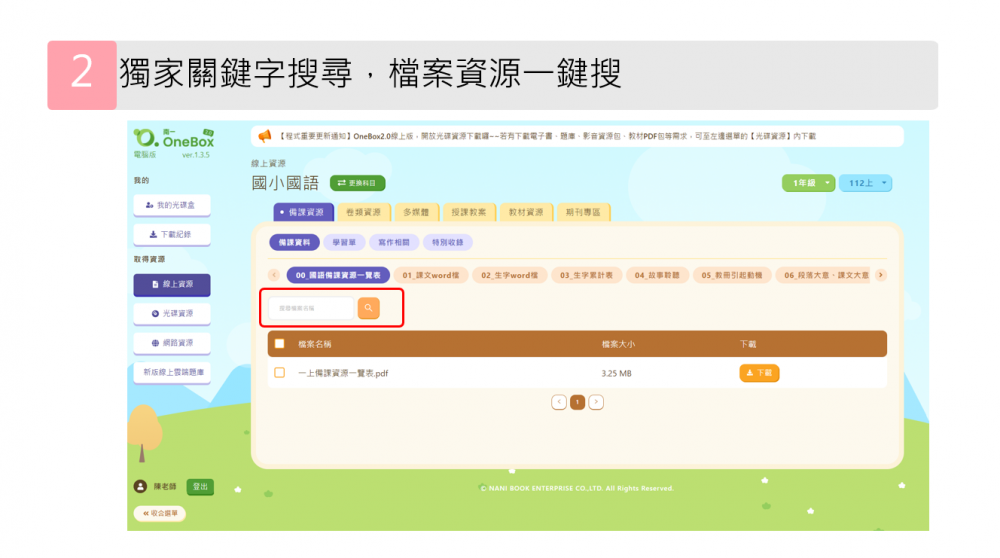Click the megaphone announcement icon
This screenshot has height=558, width=1000.
[265, 136]
